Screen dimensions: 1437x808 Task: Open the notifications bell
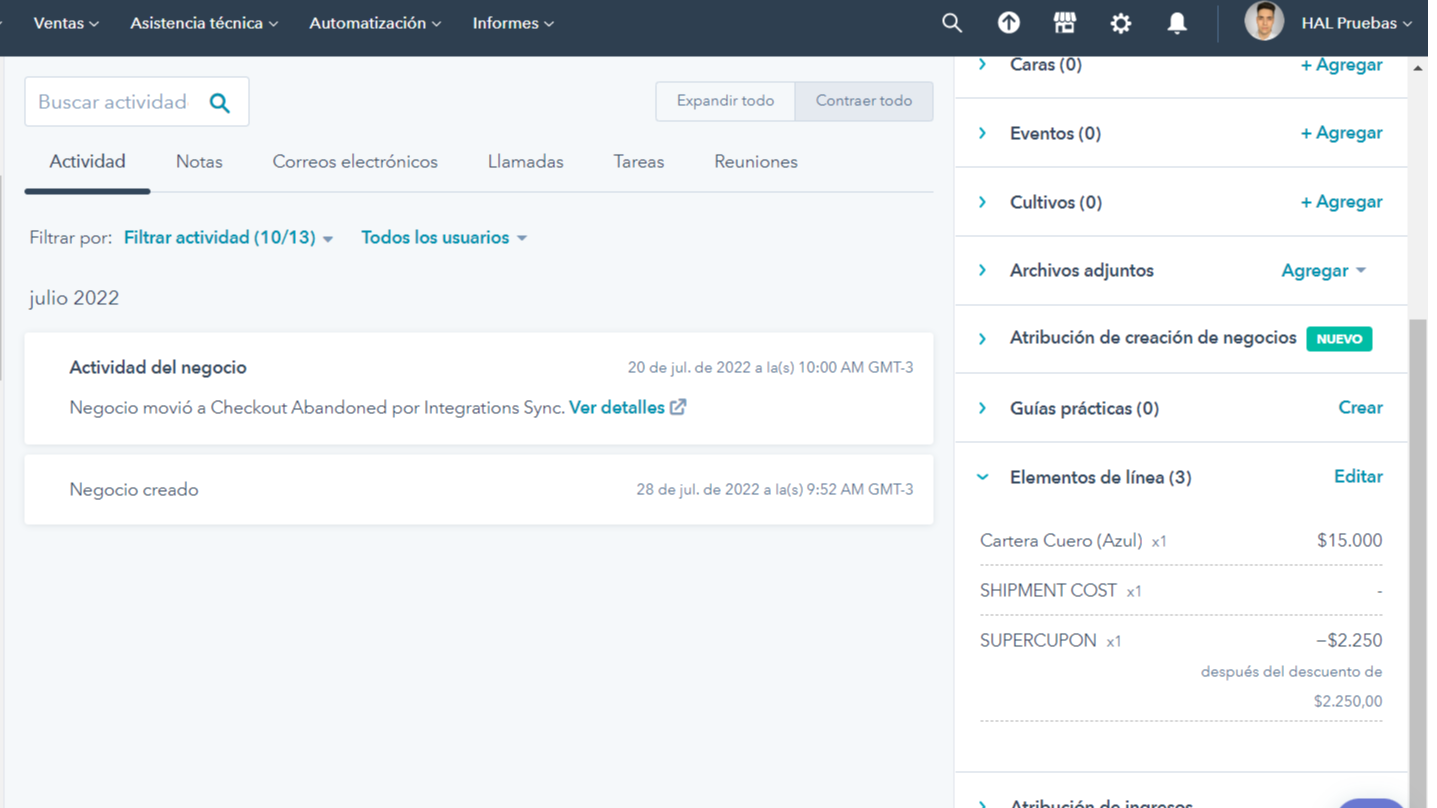(1177, 23)
